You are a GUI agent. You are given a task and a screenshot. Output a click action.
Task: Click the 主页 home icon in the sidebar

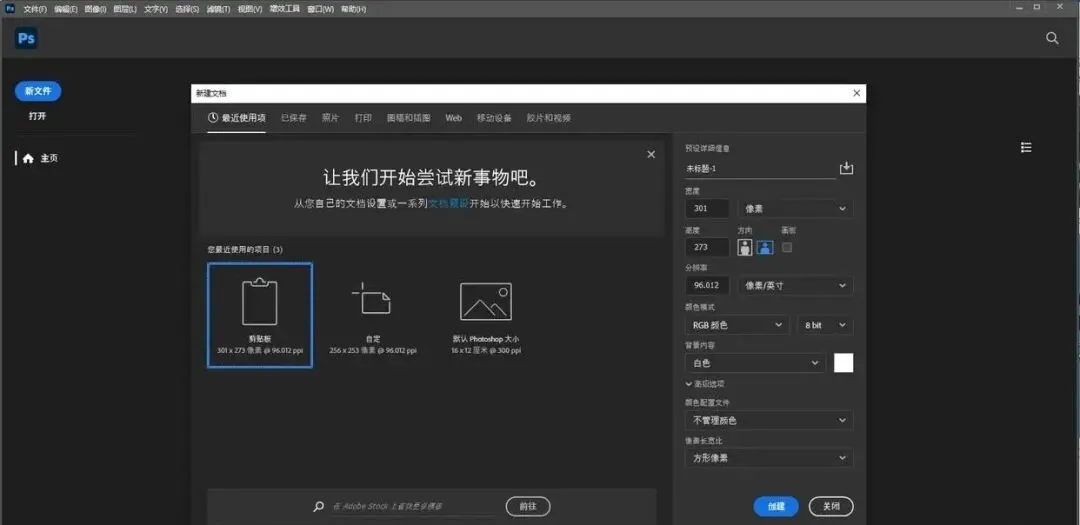pos(28,158)
